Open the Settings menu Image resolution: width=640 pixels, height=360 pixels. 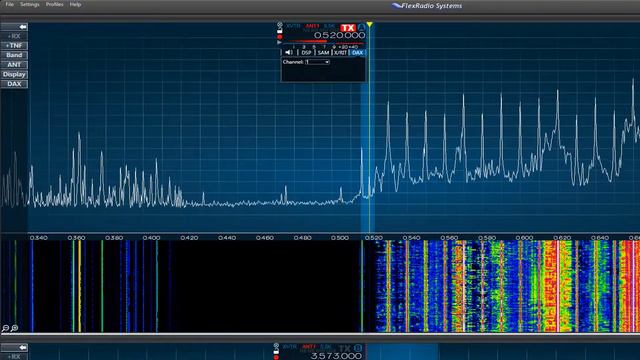30,4
